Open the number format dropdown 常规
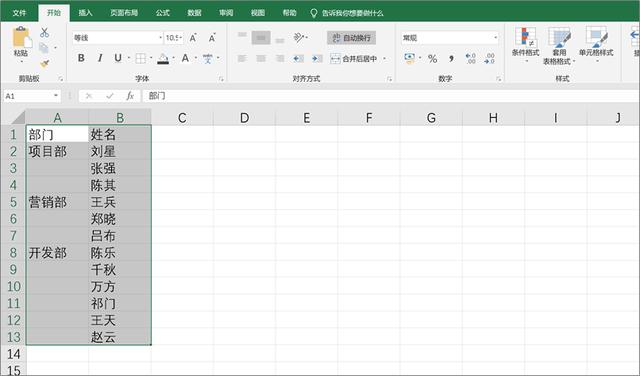This screenshot has height=376, width=640. [496, 38]
